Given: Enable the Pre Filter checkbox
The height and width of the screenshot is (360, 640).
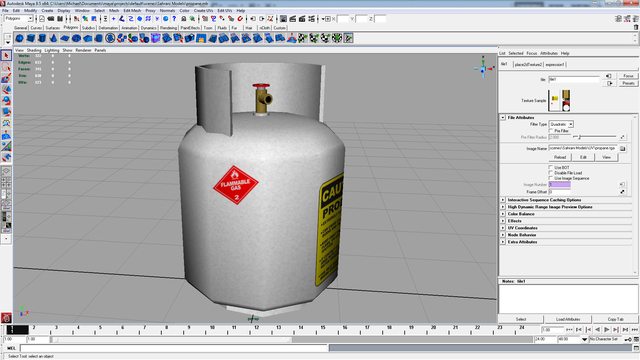Looking at the screenshot, I should [x=551, y=131].
